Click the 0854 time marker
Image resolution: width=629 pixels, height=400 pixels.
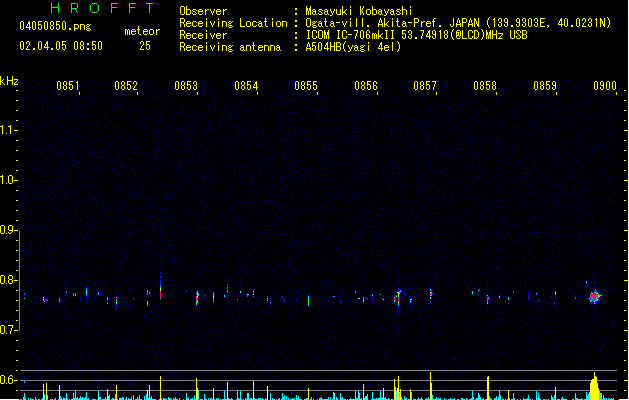click(x=246, y=86)
